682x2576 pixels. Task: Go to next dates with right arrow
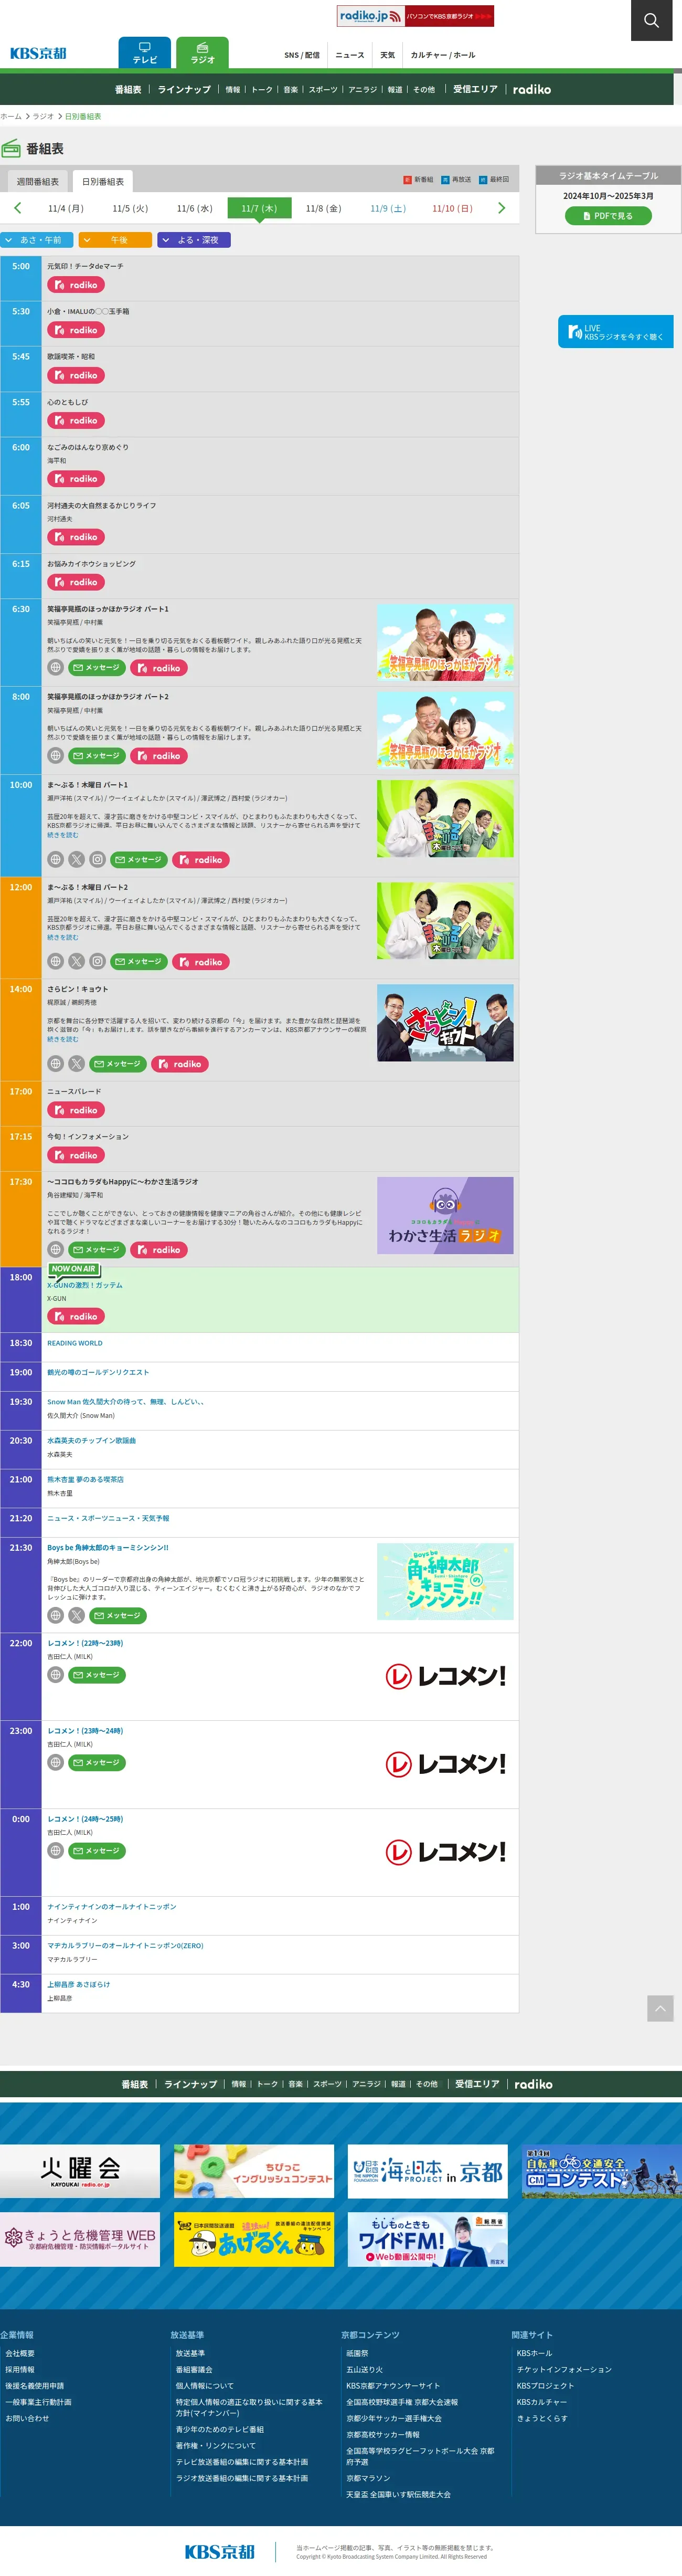tap(501, 208)
